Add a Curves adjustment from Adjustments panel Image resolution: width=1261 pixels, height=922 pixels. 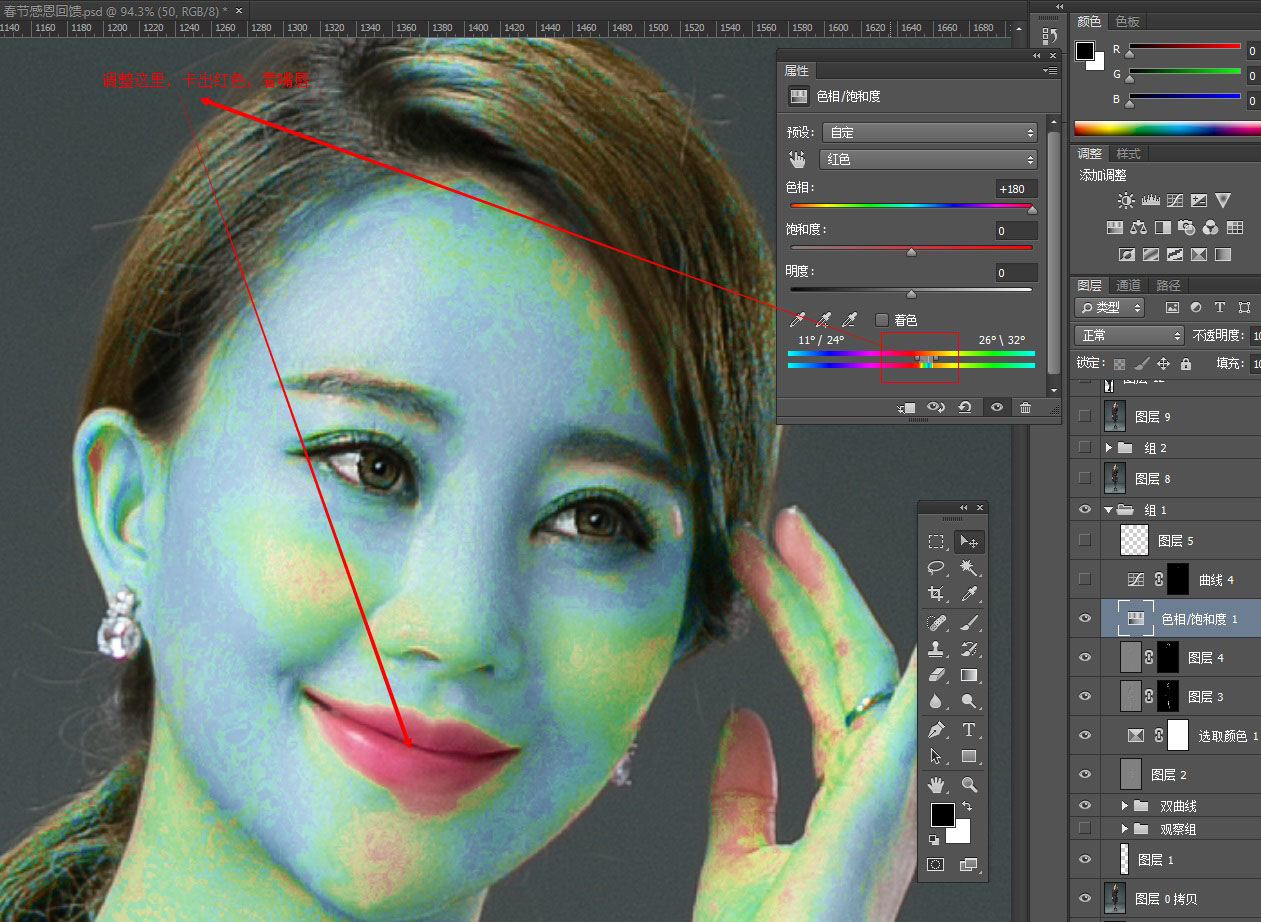coord(1175,201)
